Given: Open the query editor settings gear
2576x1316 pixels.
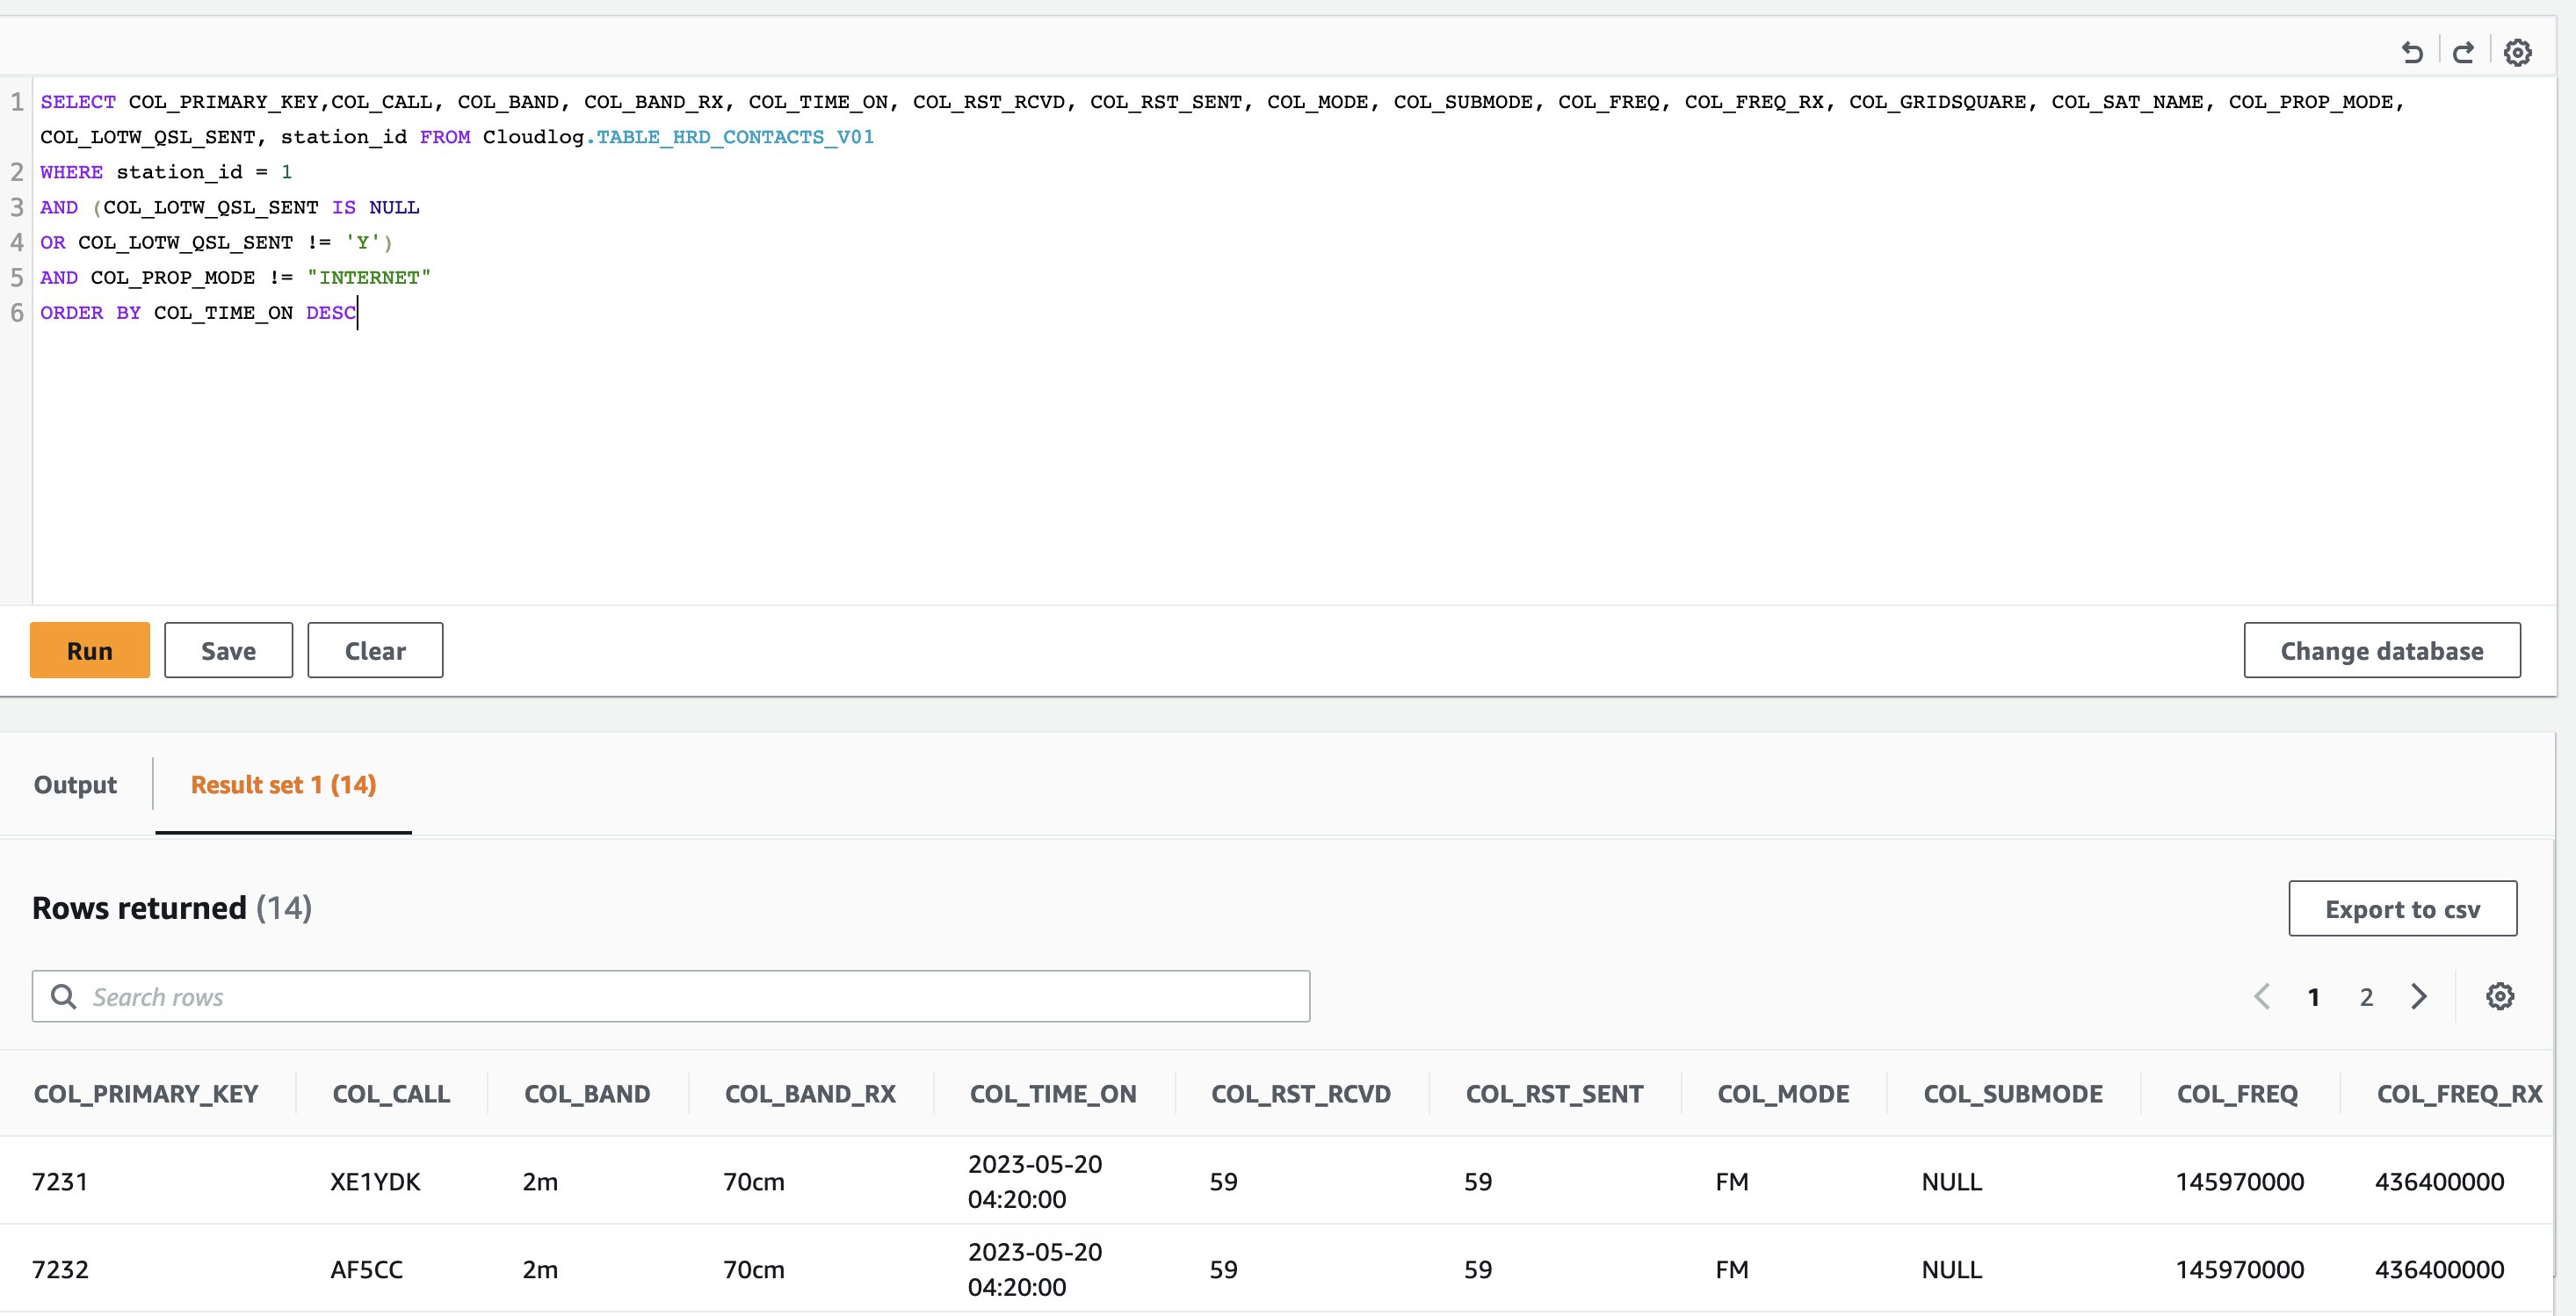Looking at the screenshot, I should [x=2518, y=52].
